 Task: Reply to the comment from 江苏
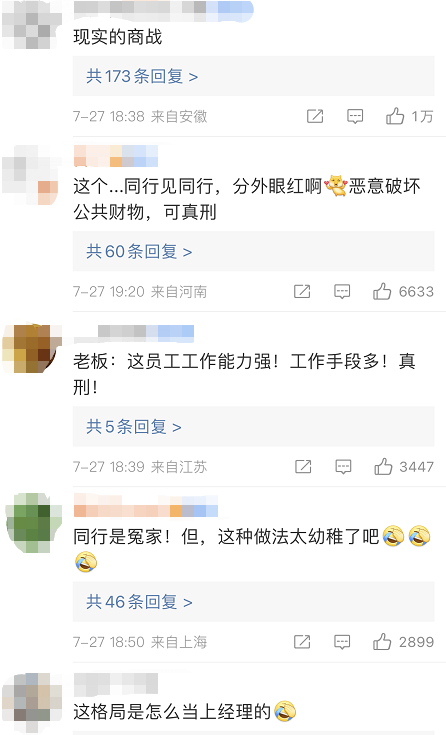[343, 467]
